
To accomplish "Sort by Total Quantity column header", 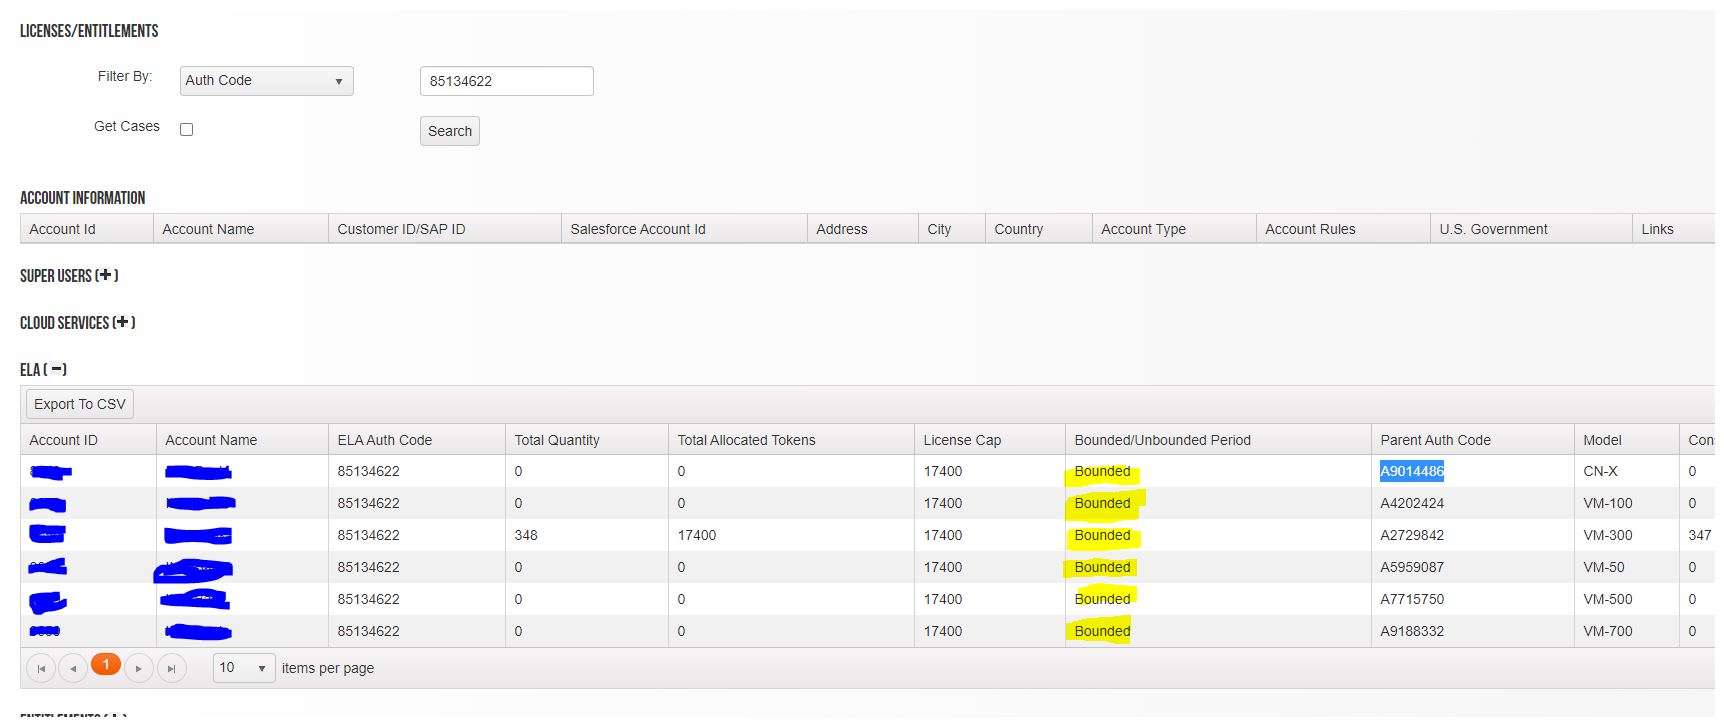I will tap(557, 440).
